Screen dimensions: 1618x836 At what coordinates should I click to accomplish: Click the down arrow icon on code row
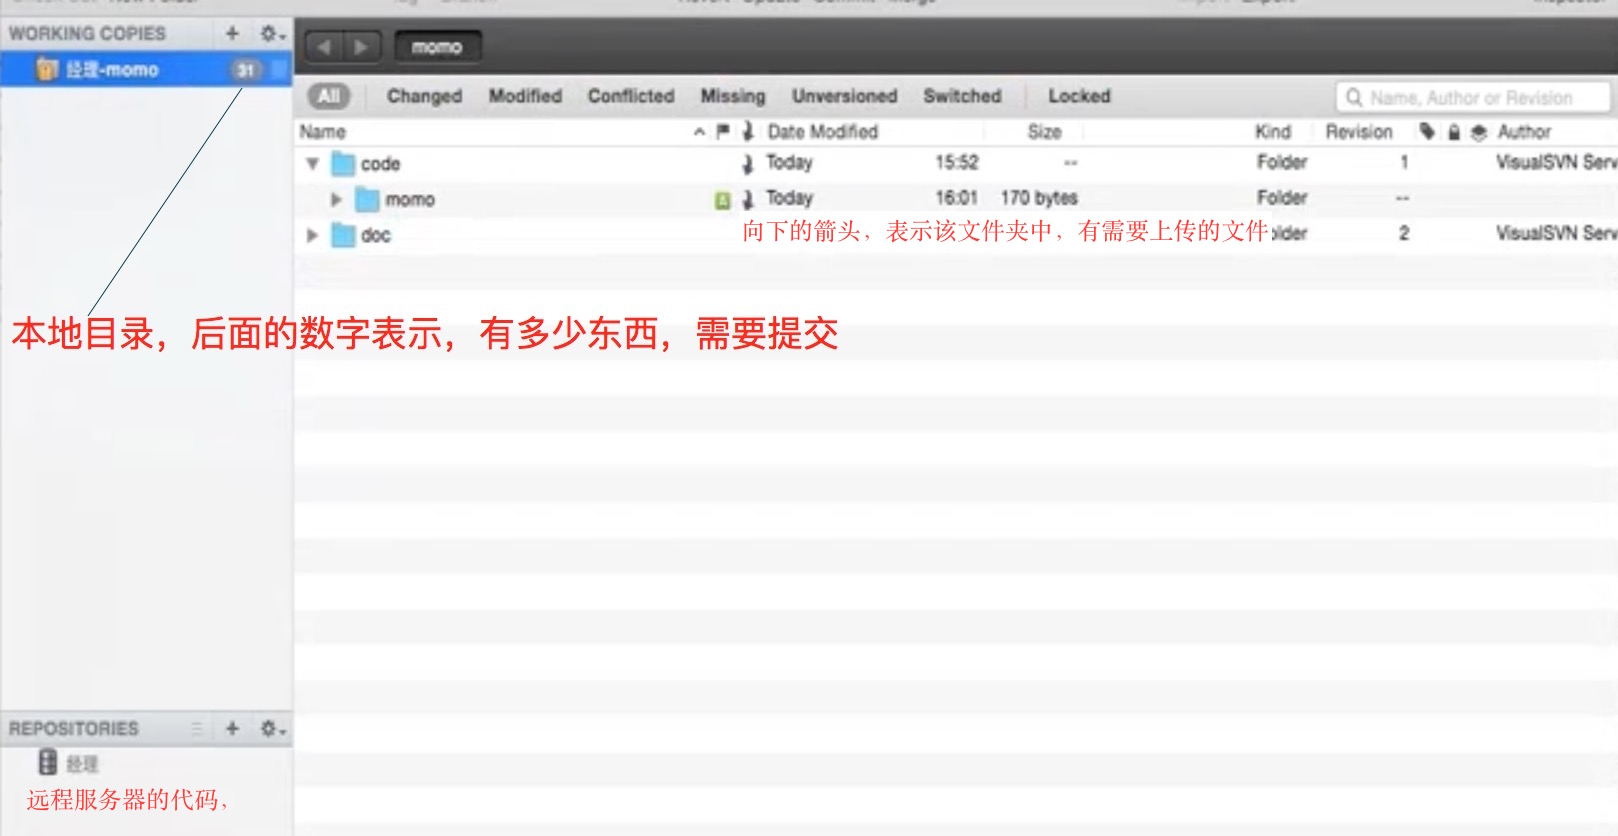pos(747,163)
